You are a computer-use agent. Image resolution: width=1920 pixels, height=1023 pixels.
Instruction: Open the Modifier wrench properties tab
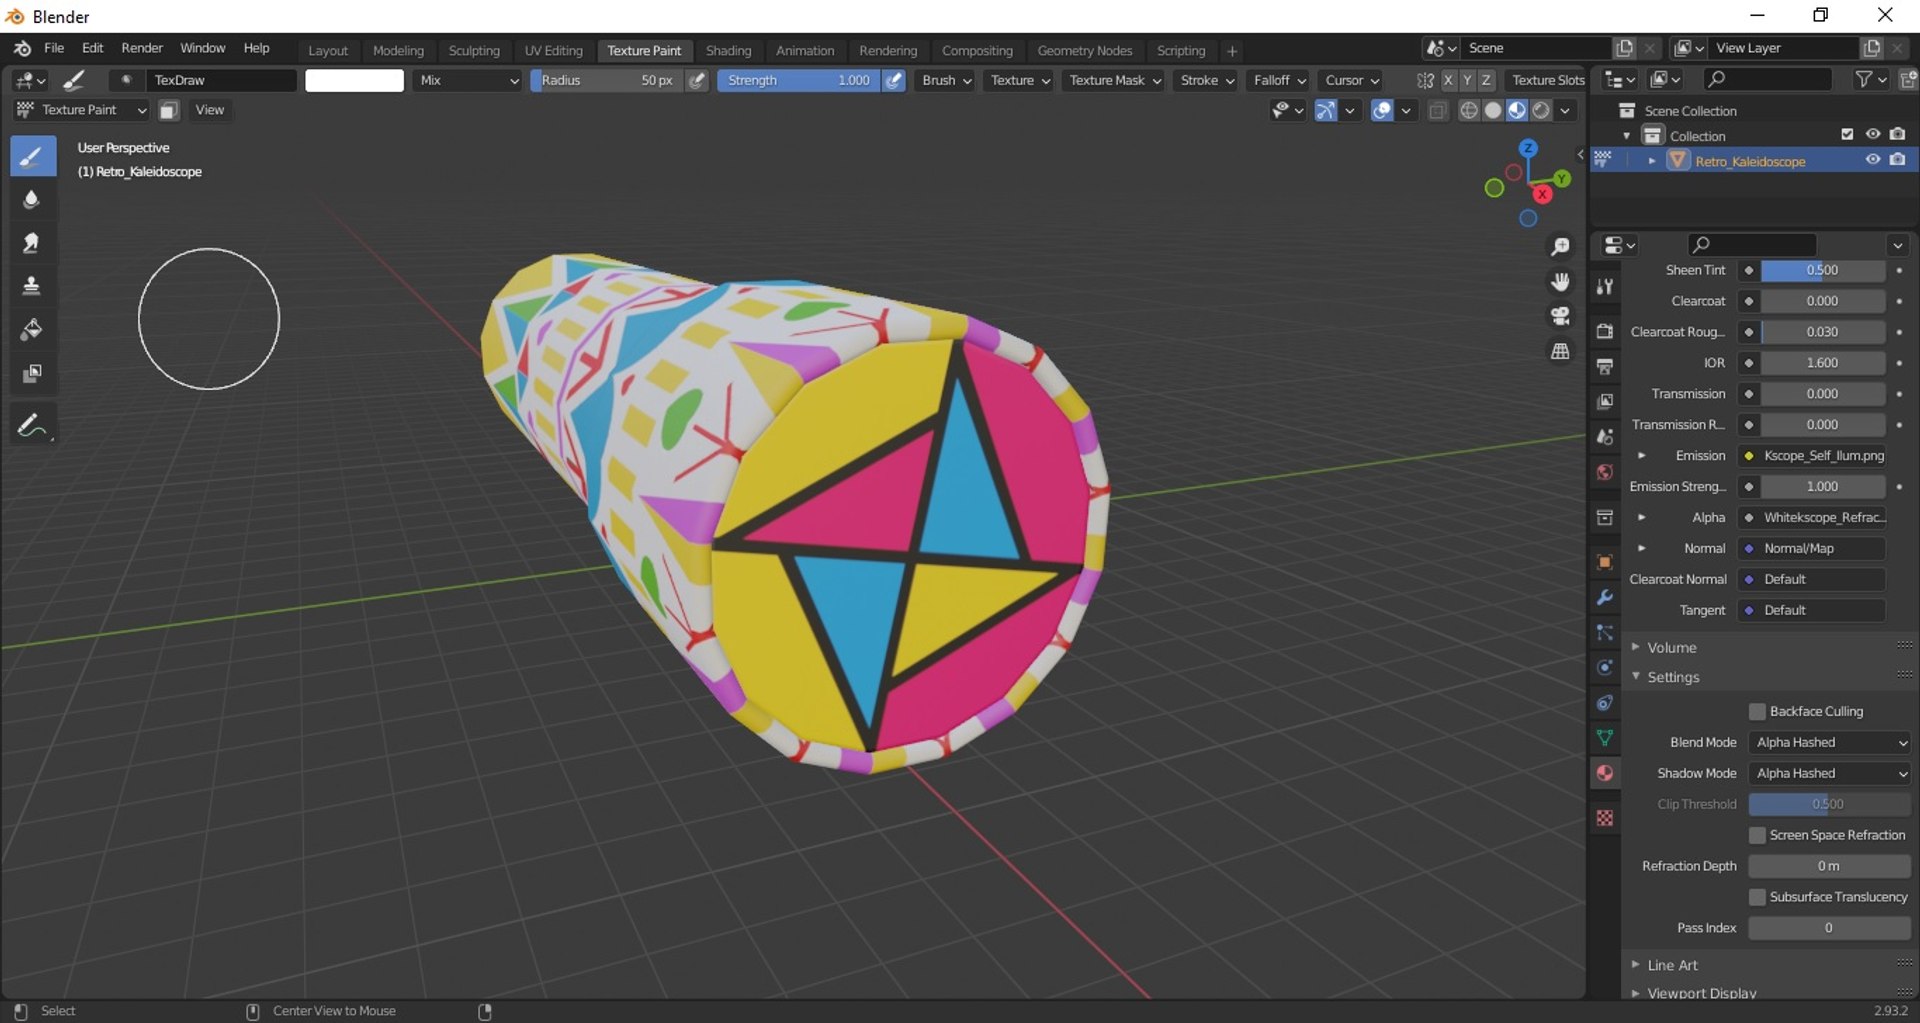1605,597
